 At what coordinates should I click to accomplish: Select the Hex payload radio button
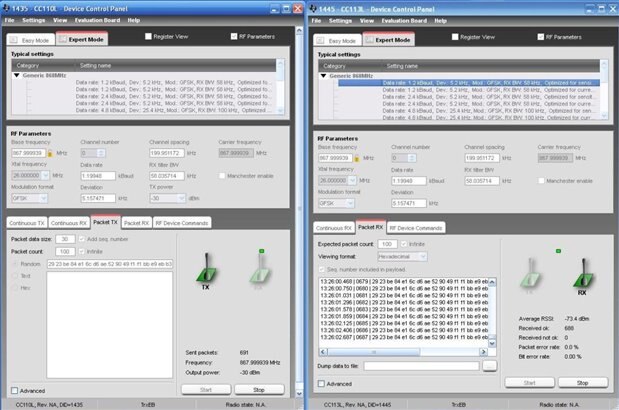click(15, 288)
